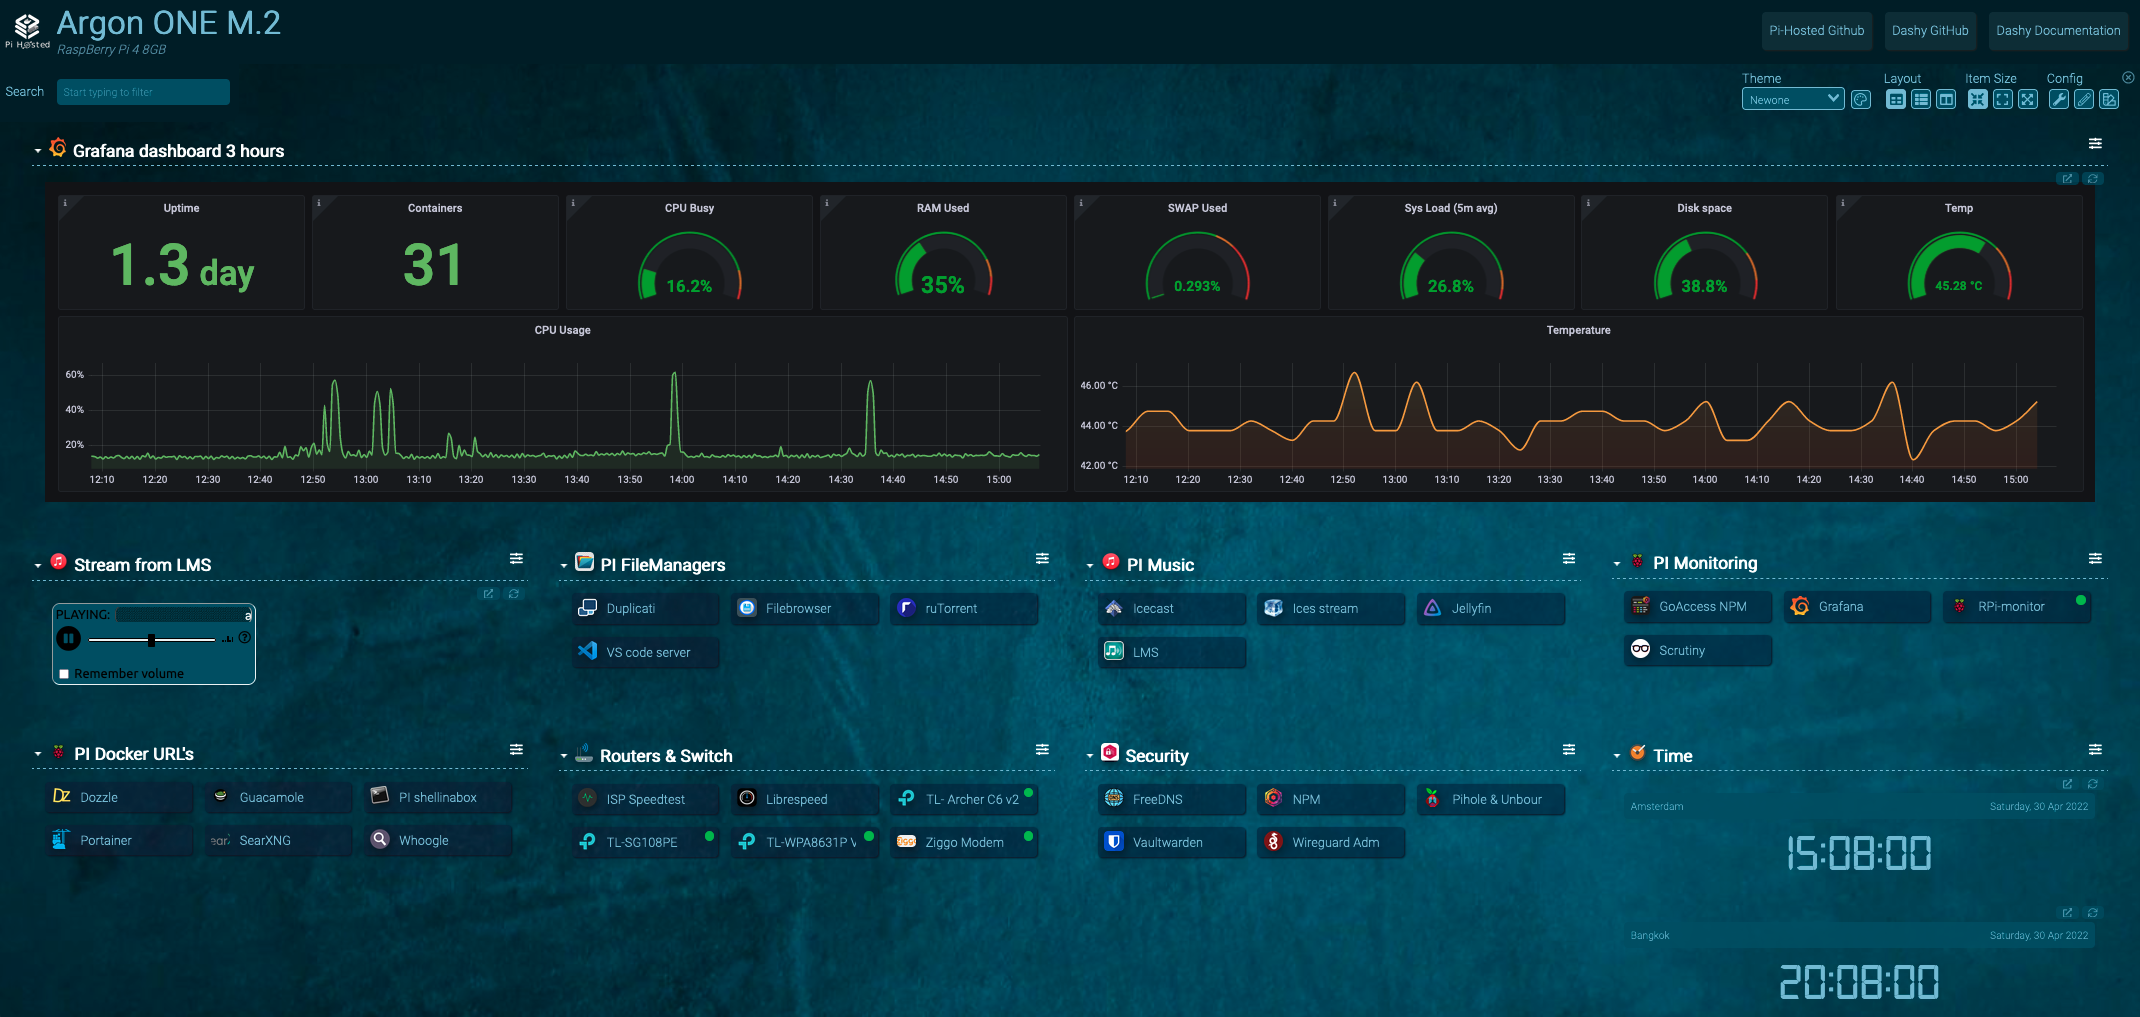The width and height of the screenshot is (2140, 1017).
Task: Refresh the Grafana dashboard widget
Action: [2093, 179]
